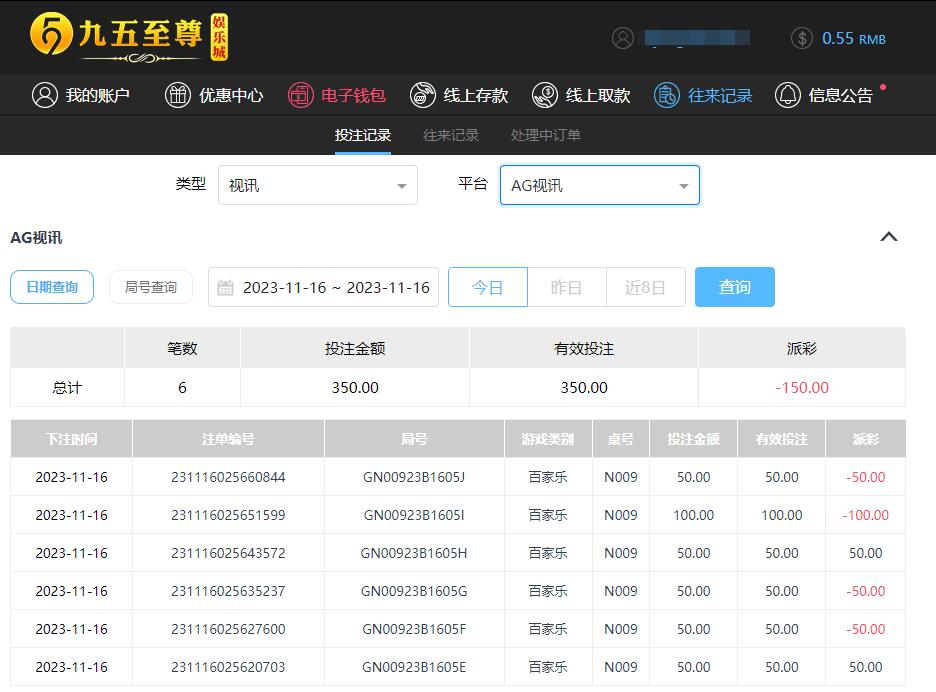936x692 pixels.
Task: Open the 往来记录 sub-tab
Action: [451, 135]
